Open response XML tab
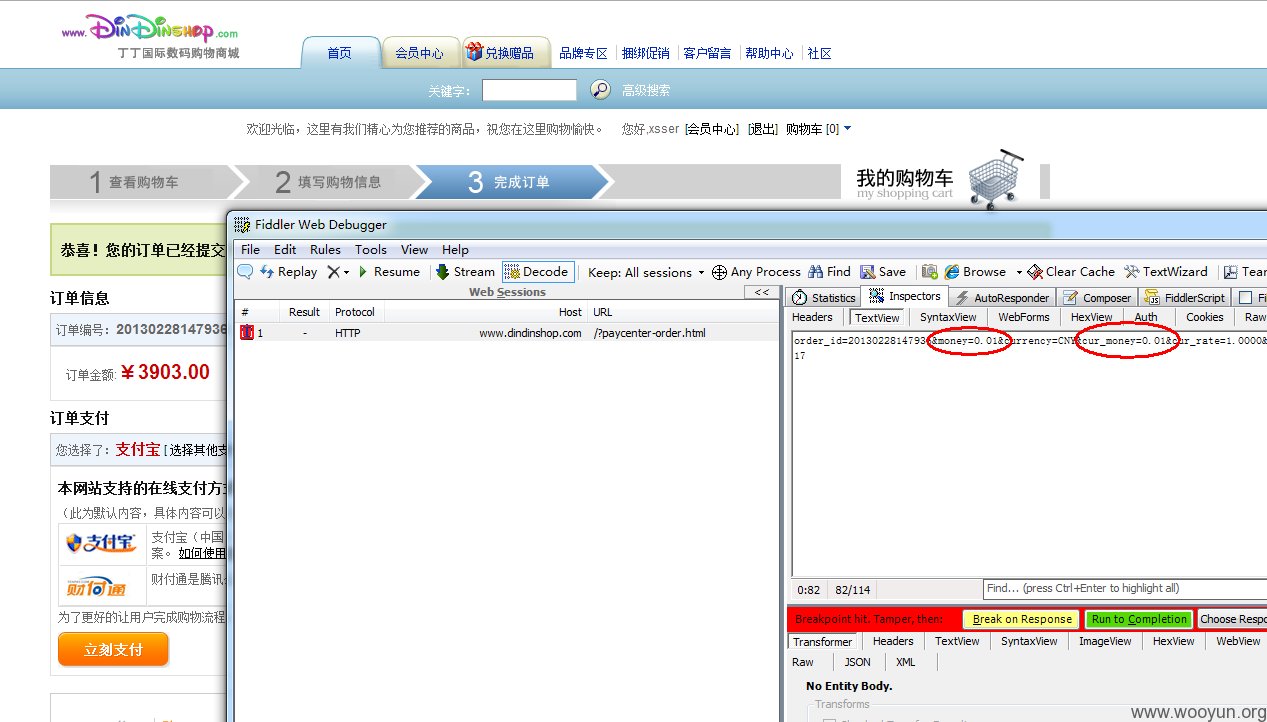The image size is (1267, 722). click(x=905, y=662)
